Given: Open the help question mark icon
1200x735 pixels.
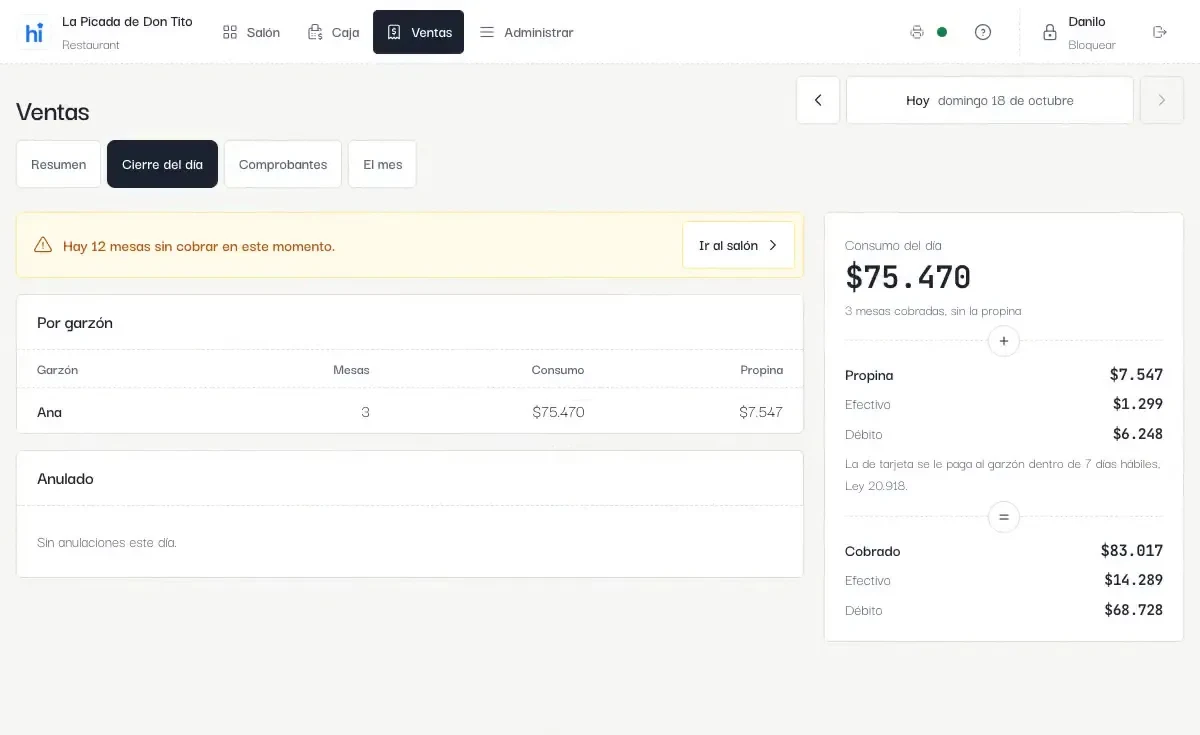Looking at the screenshot, I should click(x=983, y=32).
